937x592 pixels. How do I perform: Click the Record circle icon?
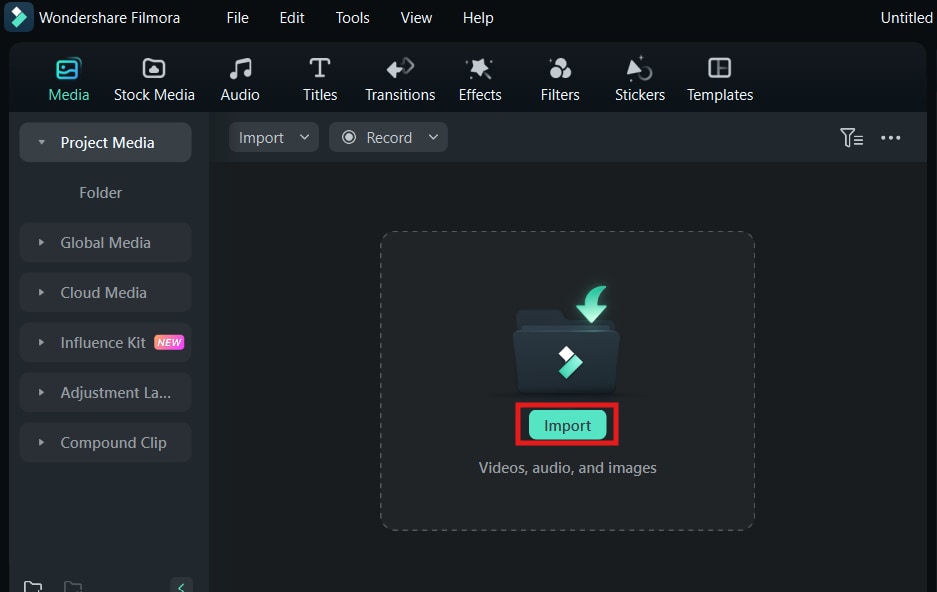tap(349, 137)
